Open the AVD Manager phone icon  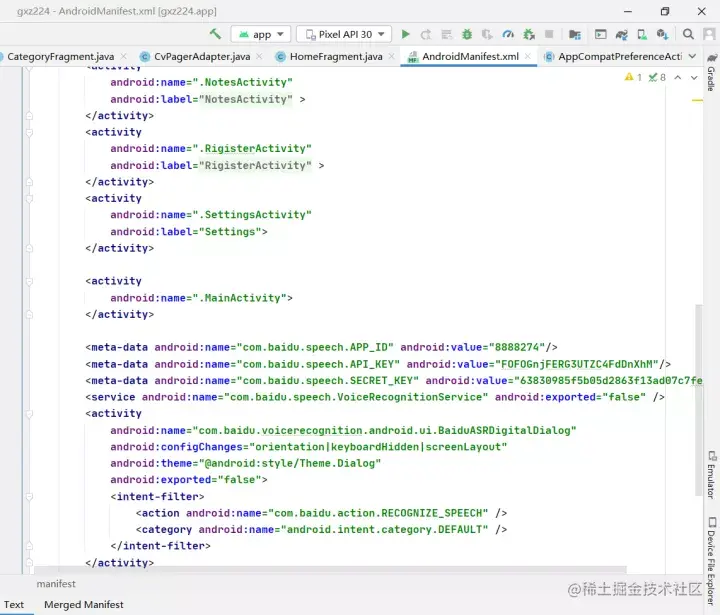click(642, 34)
